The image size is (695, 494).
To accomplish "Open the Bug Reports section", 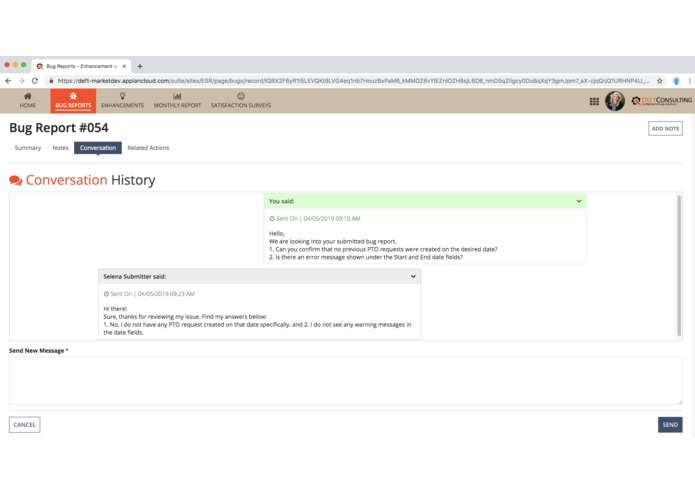I will tap(73, 101).
